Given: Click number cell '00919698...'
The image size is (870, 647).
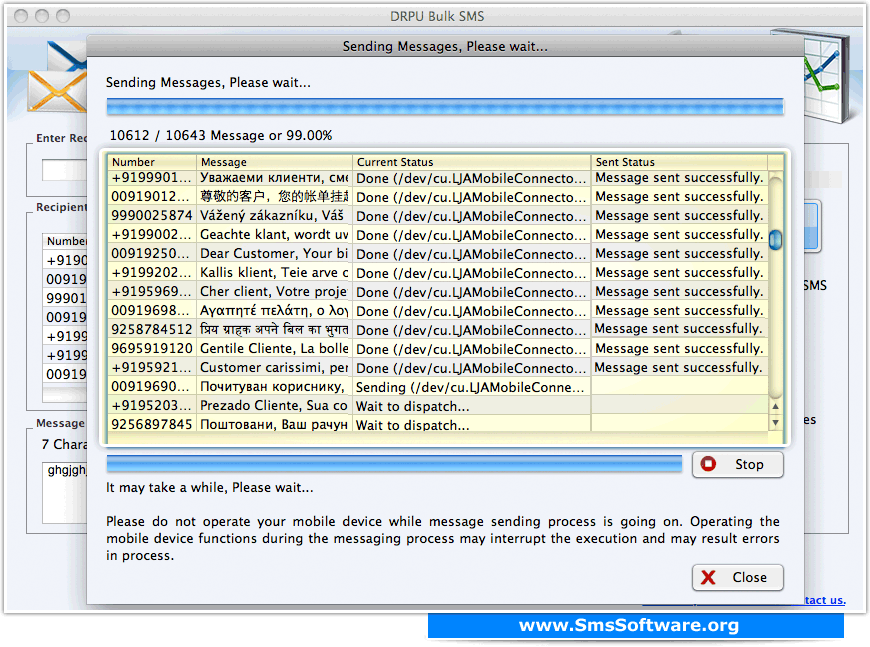Looking at the screenshot, I should tap(151, 311).
